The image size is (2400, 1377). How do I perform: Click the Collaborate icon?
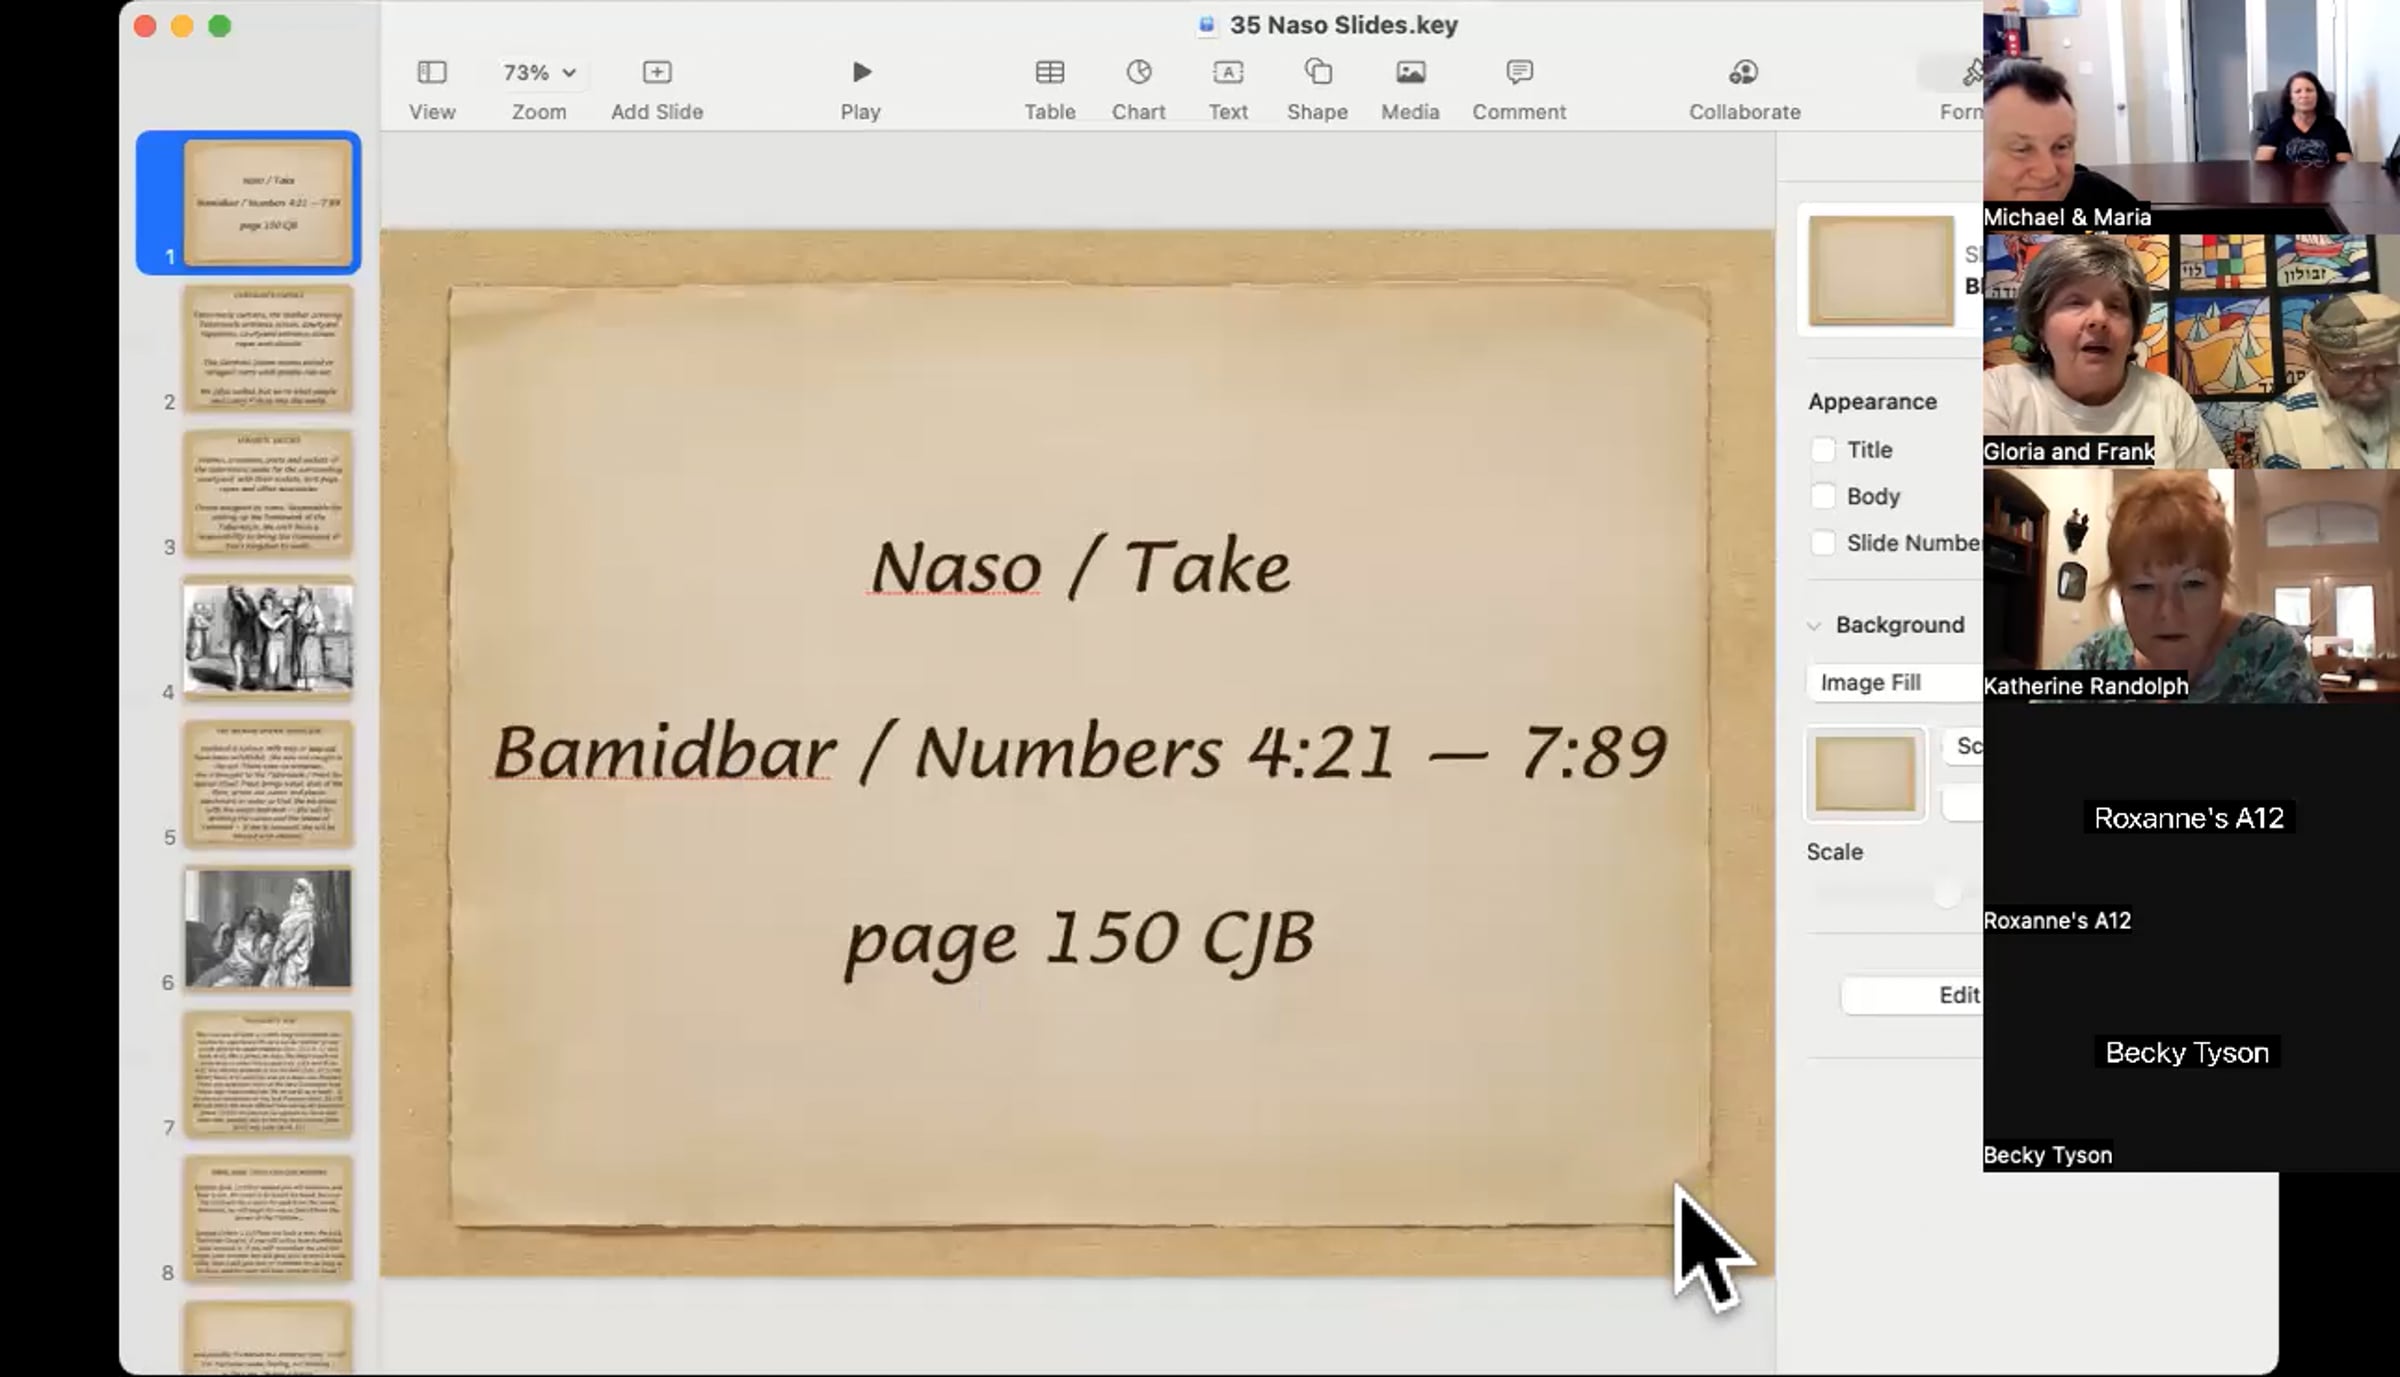(x=1743, y=73)
